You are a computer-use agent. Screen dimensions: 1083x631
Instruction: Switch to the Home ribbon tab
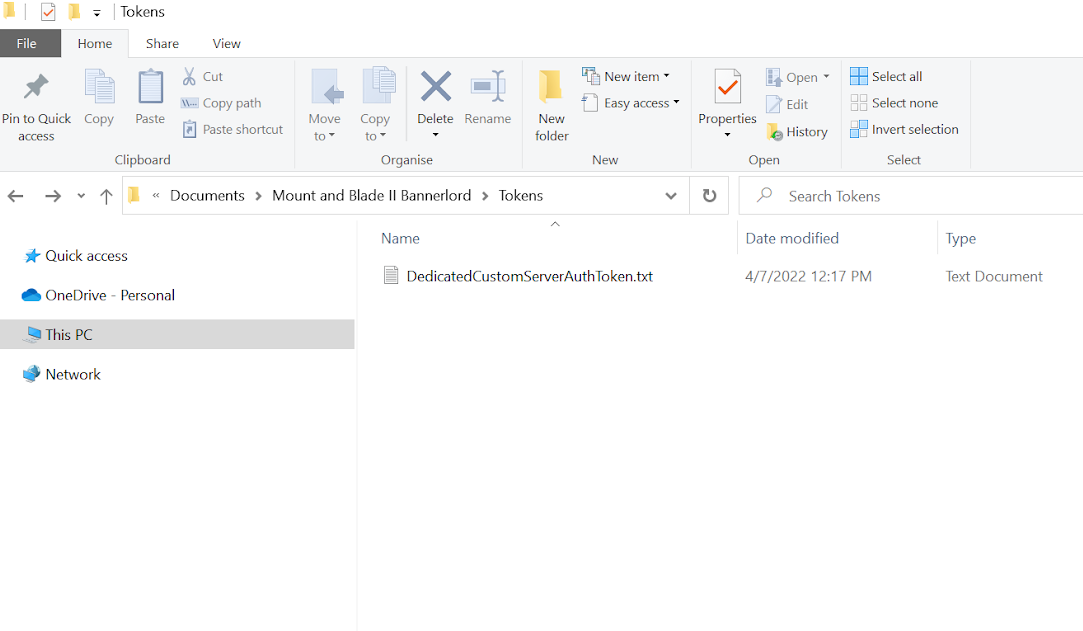tap(95, 43)
